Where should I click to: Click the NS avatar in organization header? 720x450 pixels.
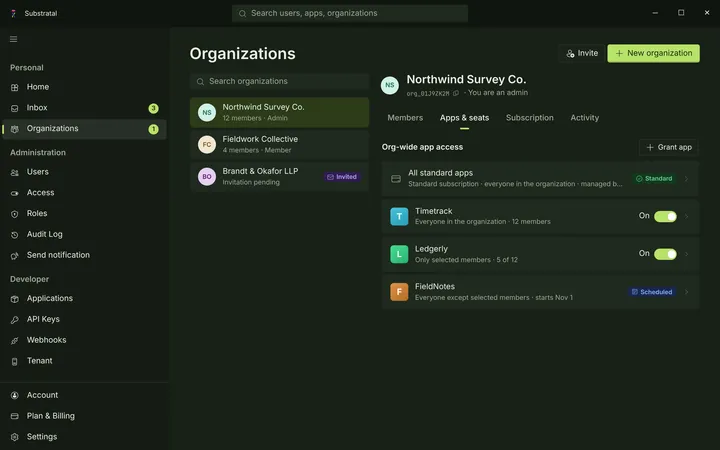tap(390, 85)
